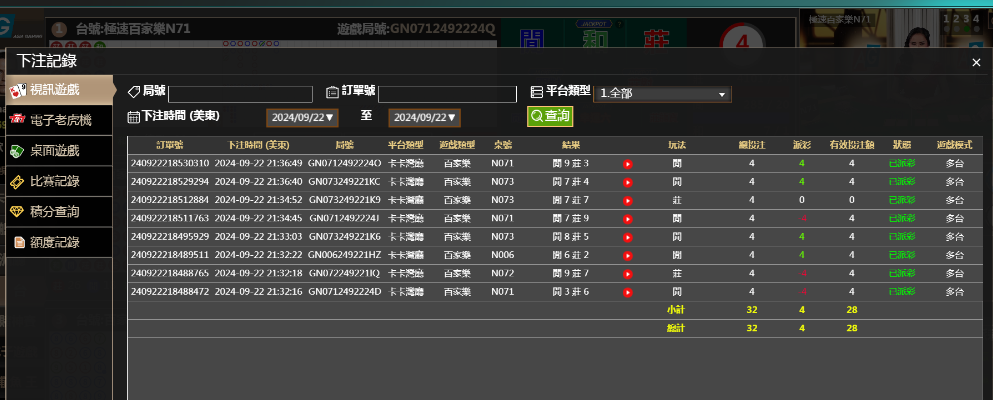
Task: Play replay for the 閒3 莊6 result row
Action: 627,292
